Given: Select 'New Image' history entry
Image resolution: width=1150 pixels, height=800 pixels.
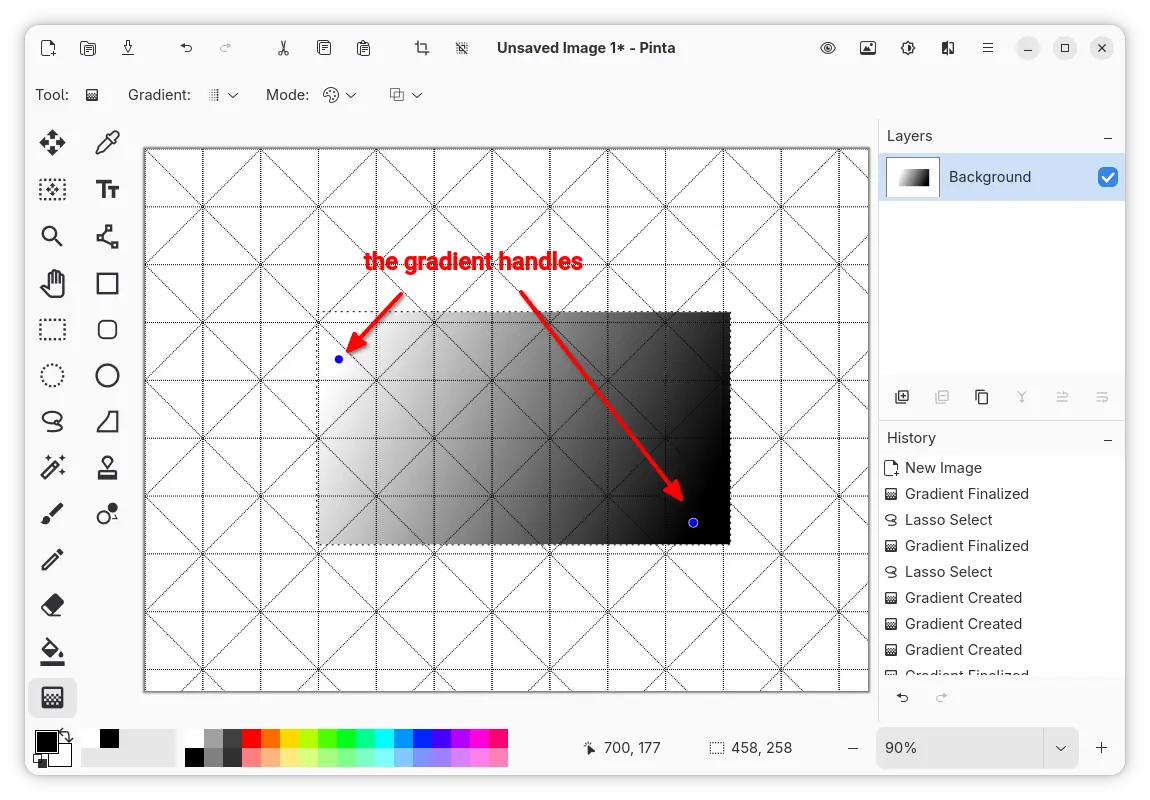Looking at the screenshot, I should click(x=942, y=468).
